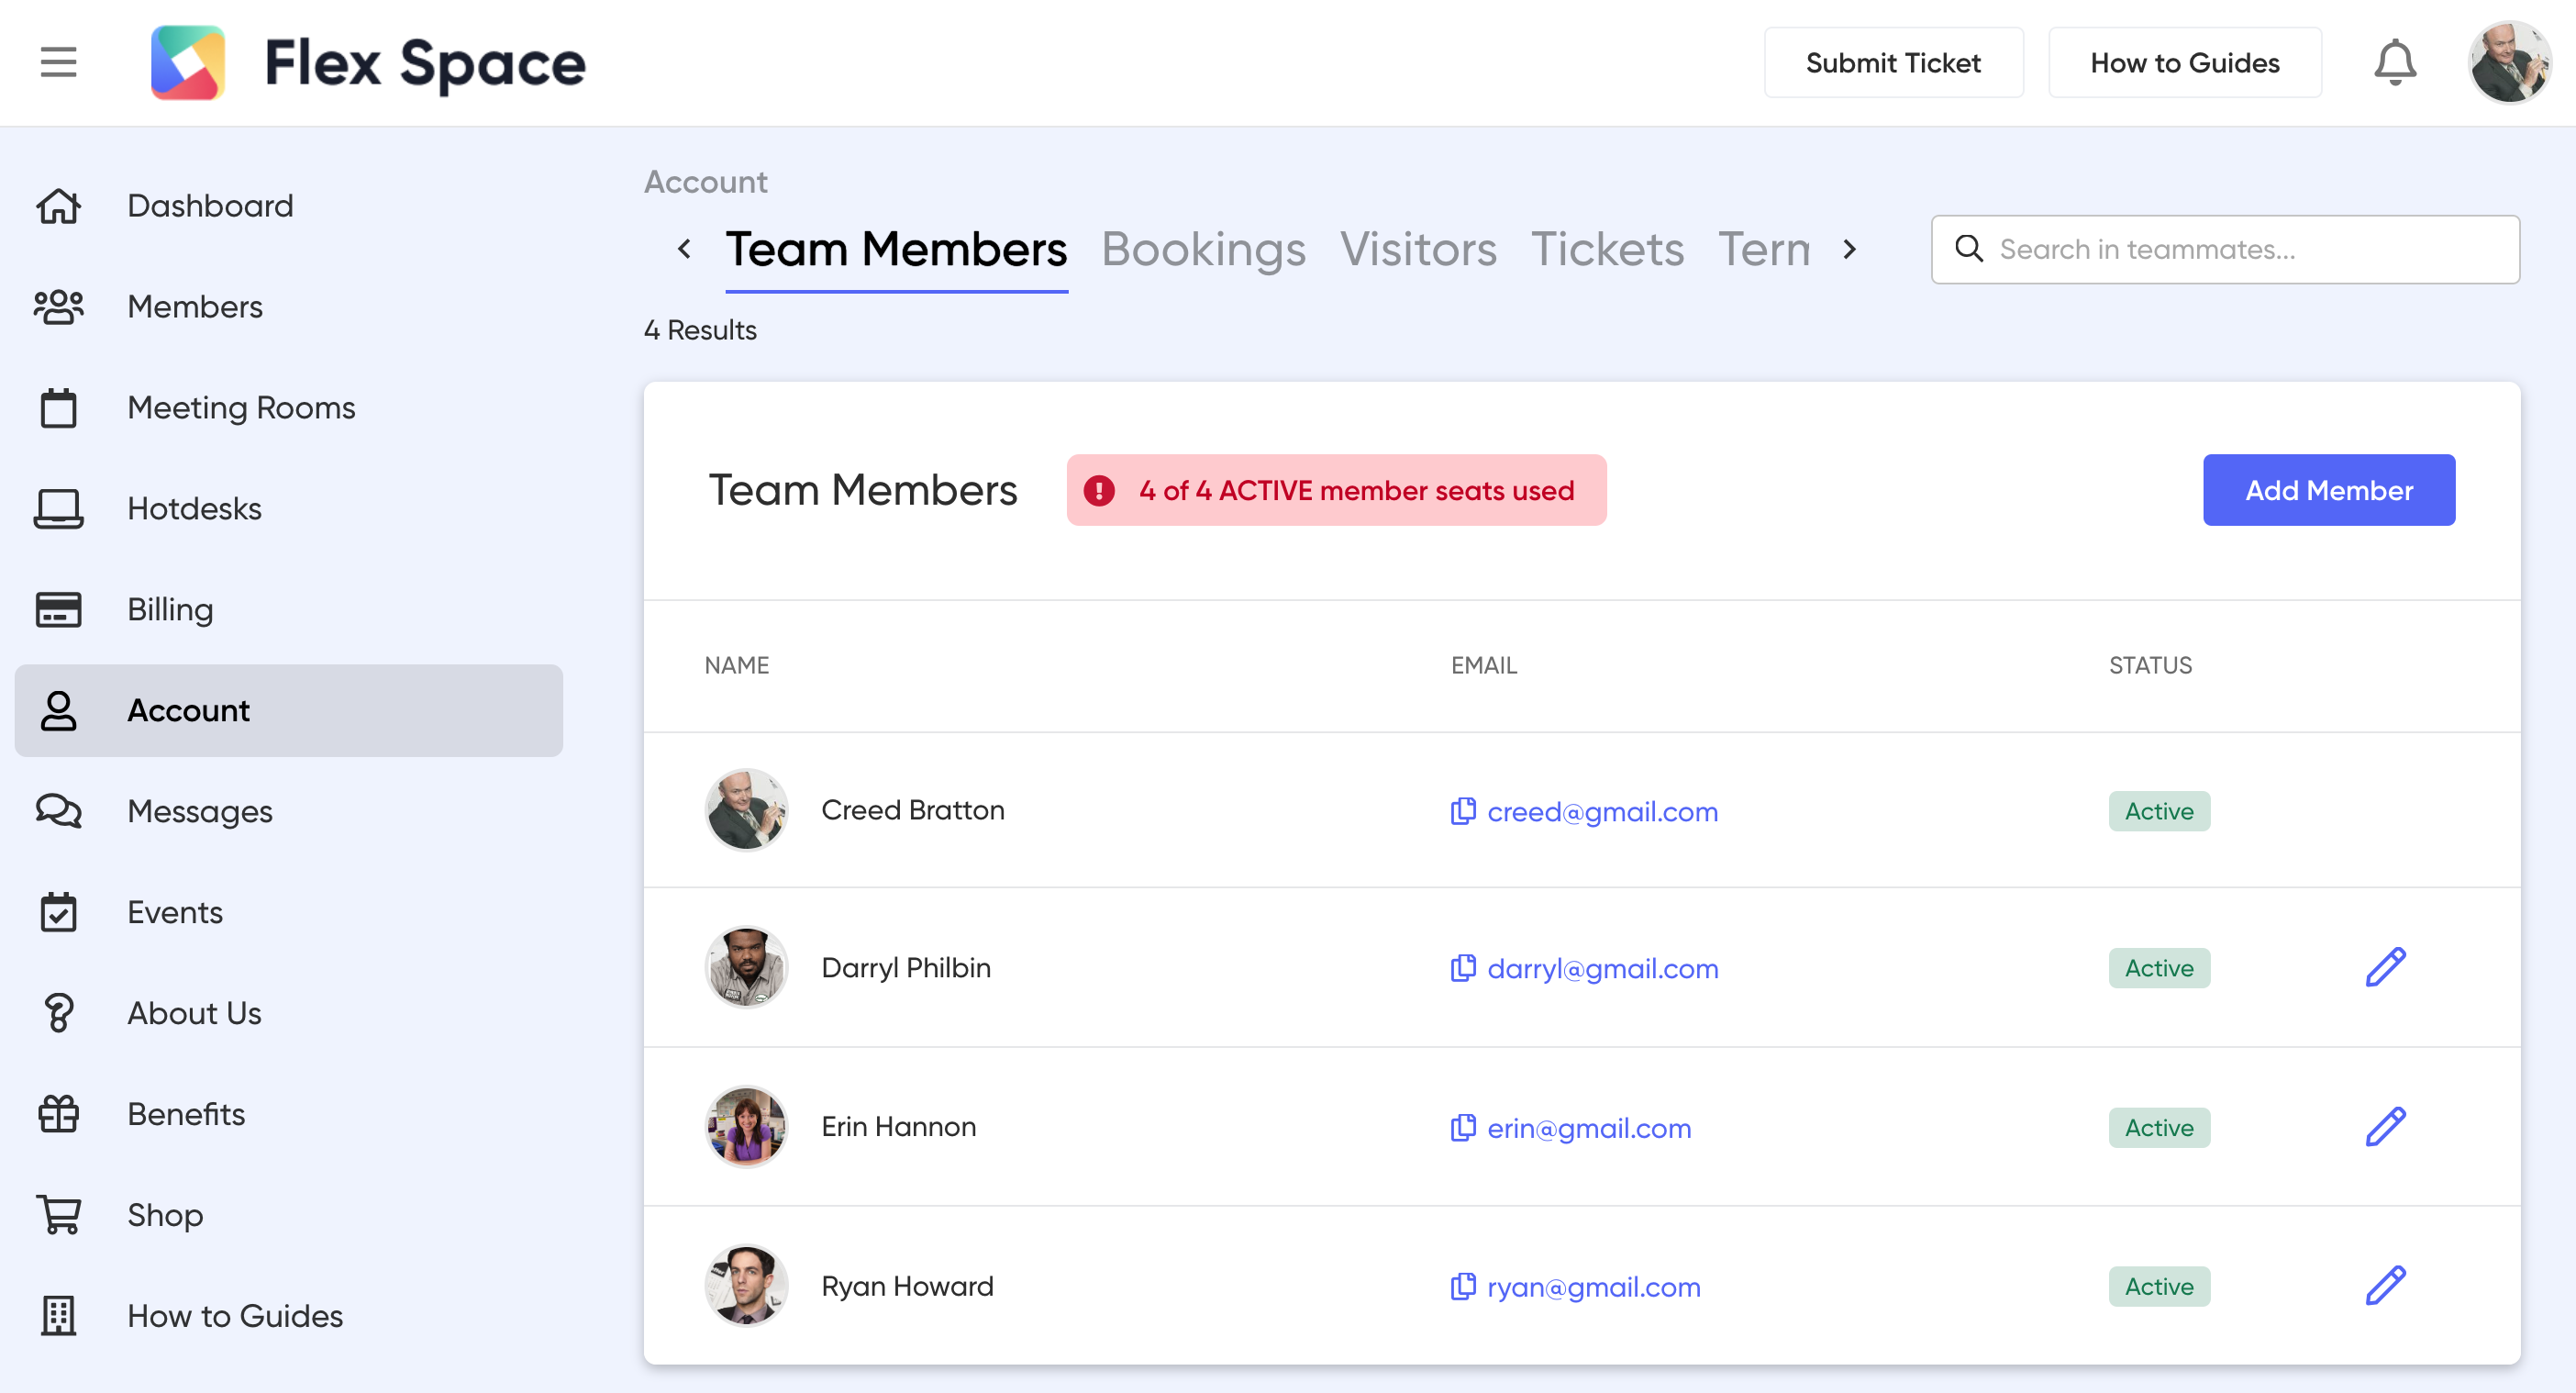This screenshot has height=1393, width=2576.
Task: Open Members from the sidebar
Action: (x=289, y=307)
